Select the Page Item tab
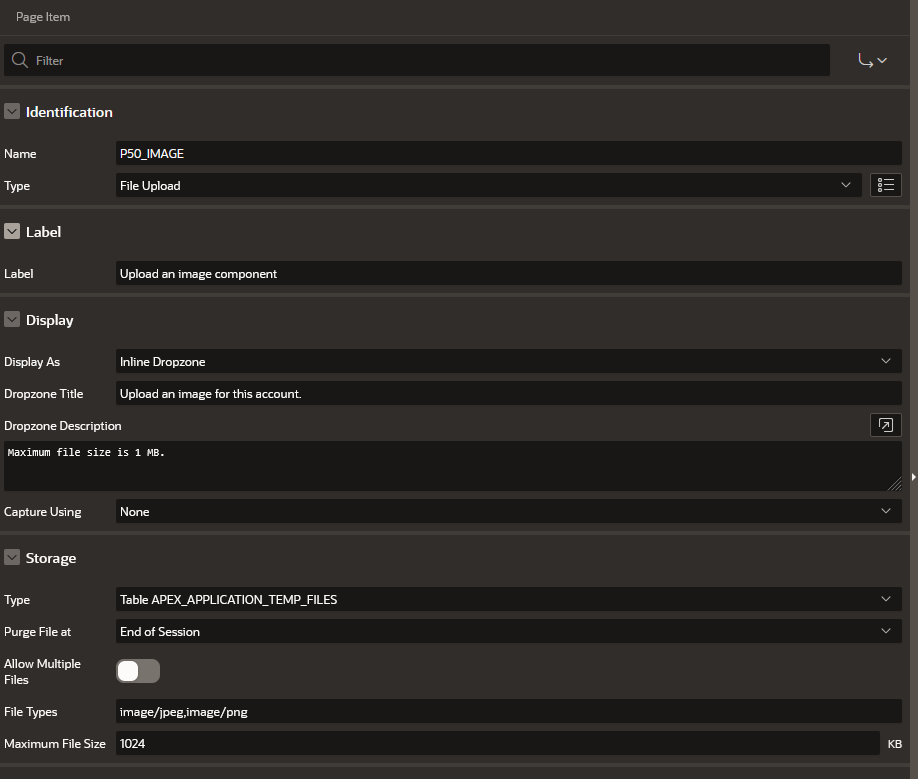The image size is (918, 779). tap(43, 17)
